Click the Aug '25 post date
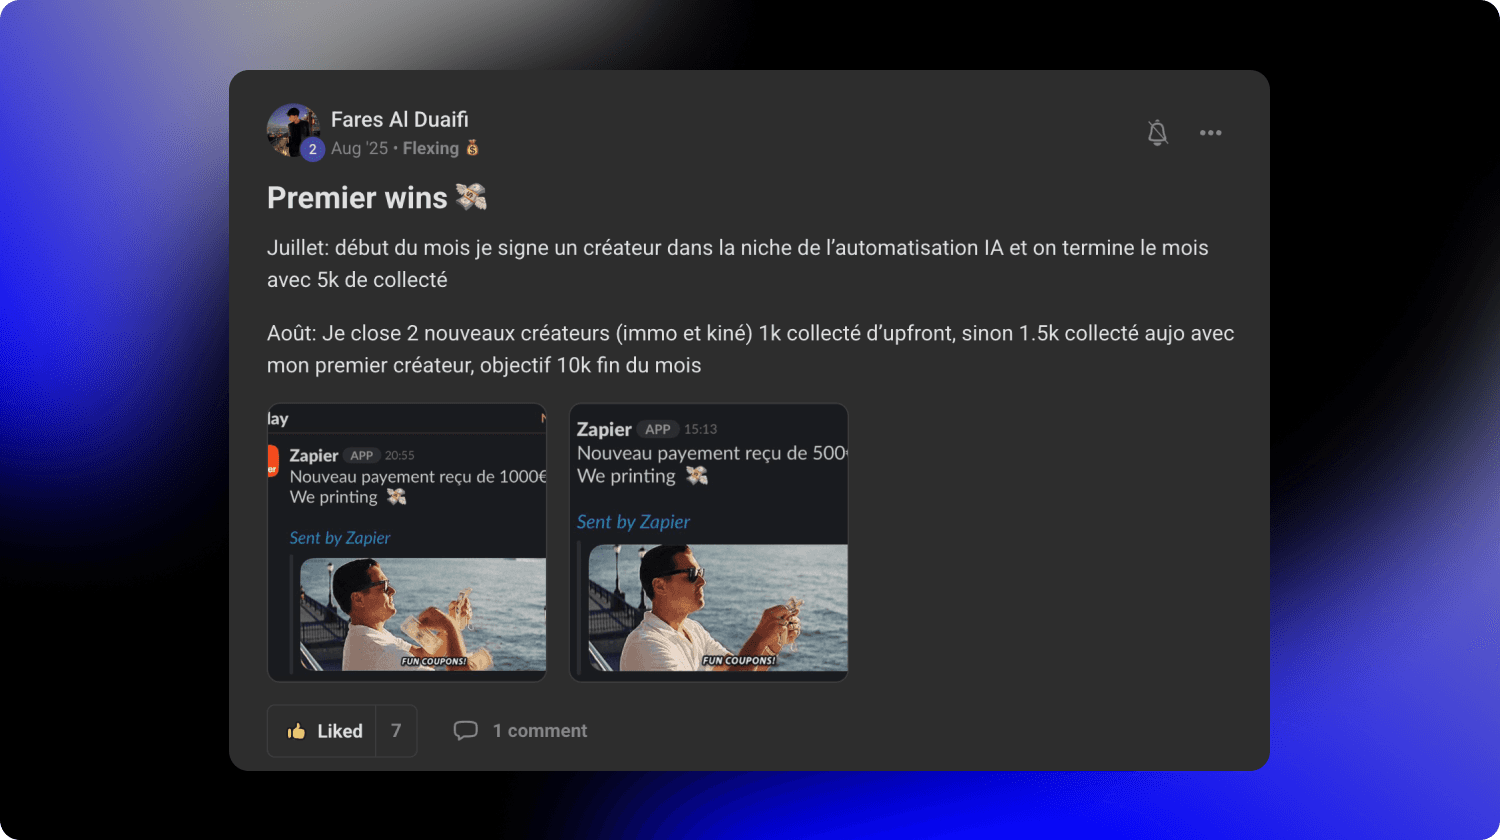Viewport: 1500px width, 840px height. tap(359, 148)
